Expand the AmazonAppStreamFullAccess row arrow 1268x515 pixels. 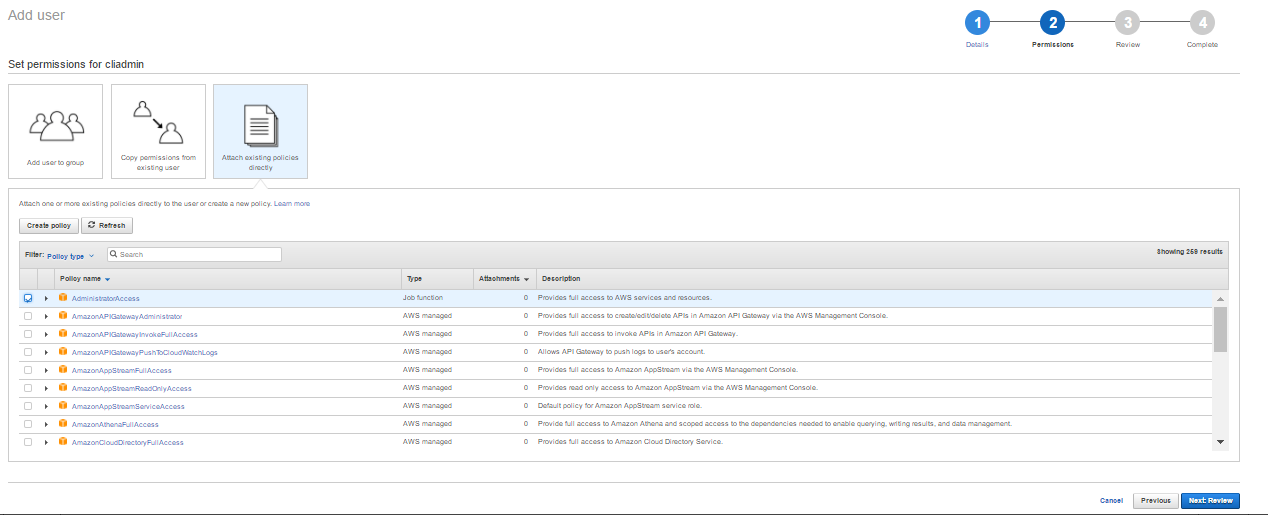(46, 370)
